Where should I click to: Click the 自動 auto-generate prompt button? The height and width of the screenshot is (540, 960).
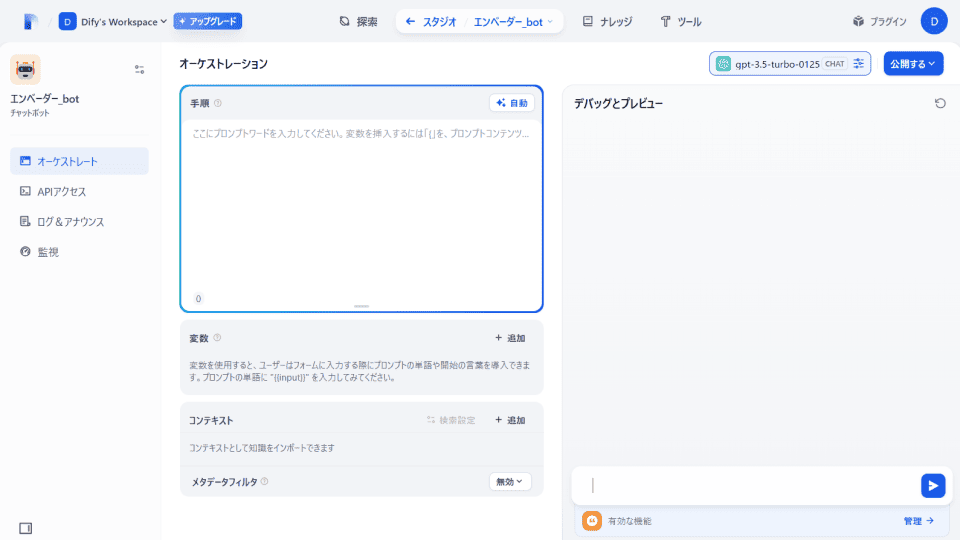click(x=512, y=103)
